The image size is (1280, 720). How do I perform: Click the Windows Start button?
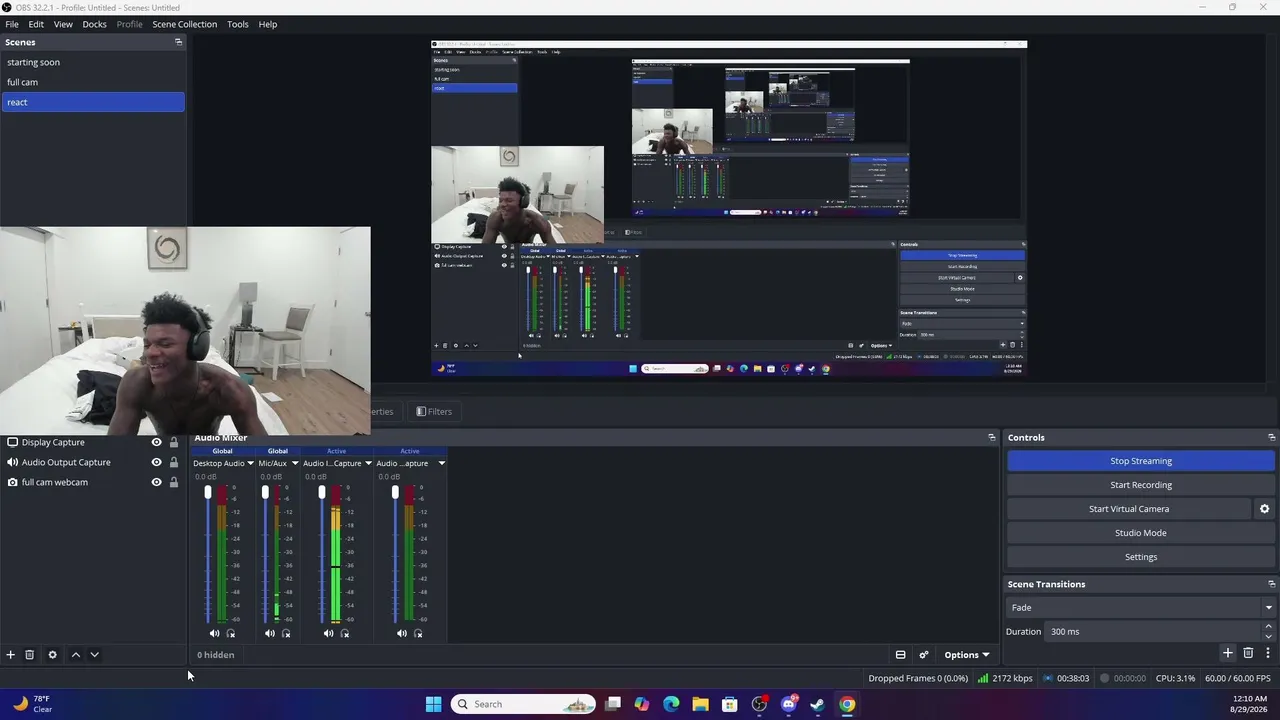click(x=433, y=704)
